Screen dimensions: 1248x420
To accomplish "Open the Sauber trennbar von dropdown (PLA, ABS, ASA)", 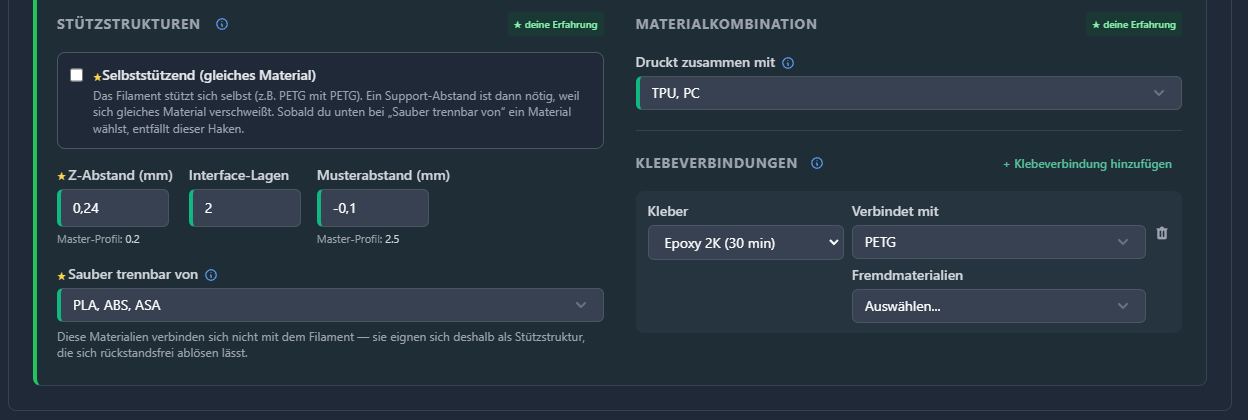I will (331, 305).
